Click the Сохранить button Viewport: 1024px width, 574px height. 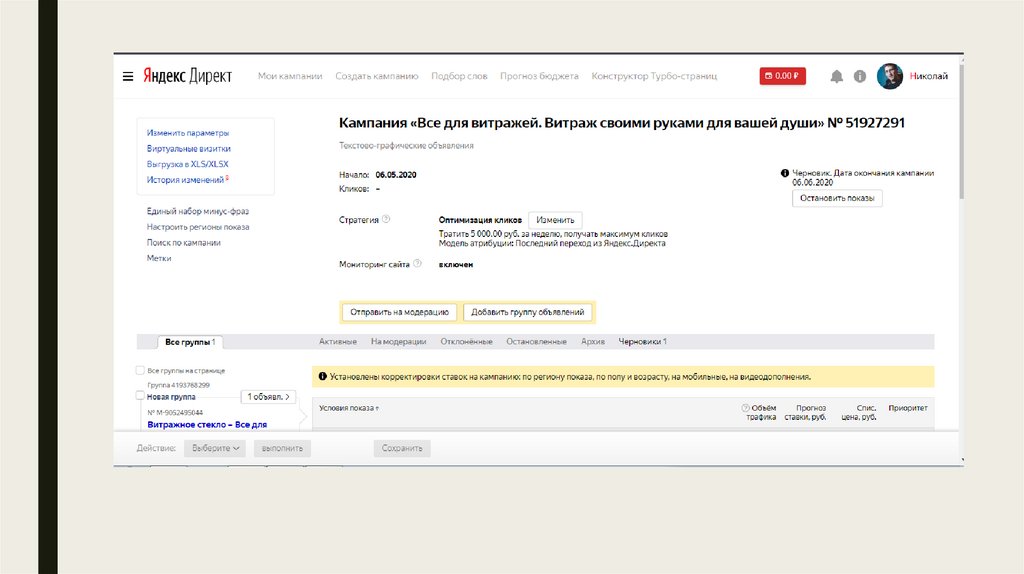[x=402, y=449]
